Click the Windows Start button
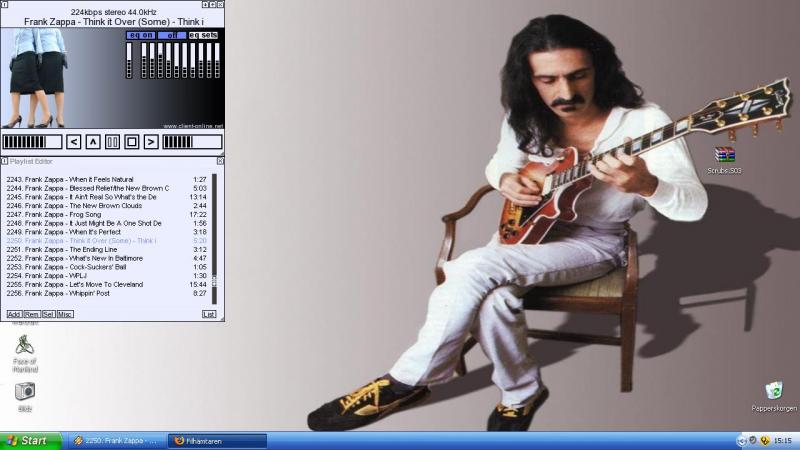800x450 pixels. [27, 440]
